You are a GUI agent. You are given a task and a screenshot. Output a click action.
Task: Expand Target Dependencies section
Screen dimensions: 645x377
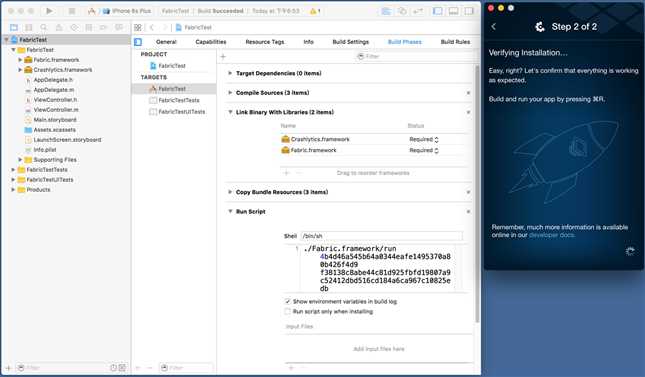[x=230, y=73]
